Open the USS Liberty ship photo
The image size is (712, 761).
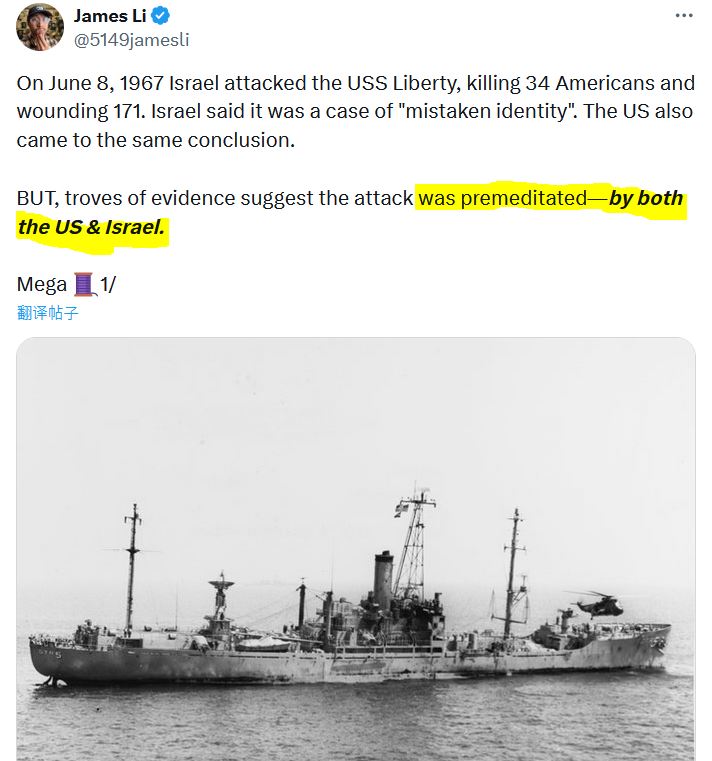pos(356,549)
